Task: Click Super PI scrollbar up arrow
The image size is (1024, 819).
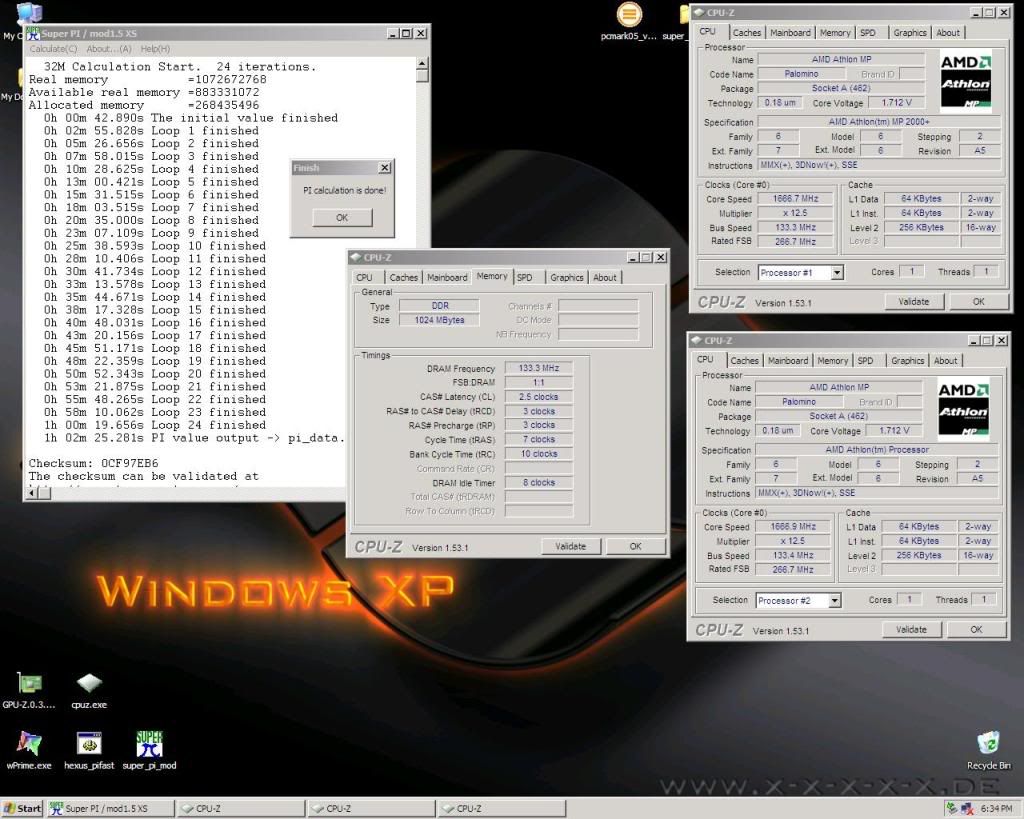Action: tap(422, 63)
